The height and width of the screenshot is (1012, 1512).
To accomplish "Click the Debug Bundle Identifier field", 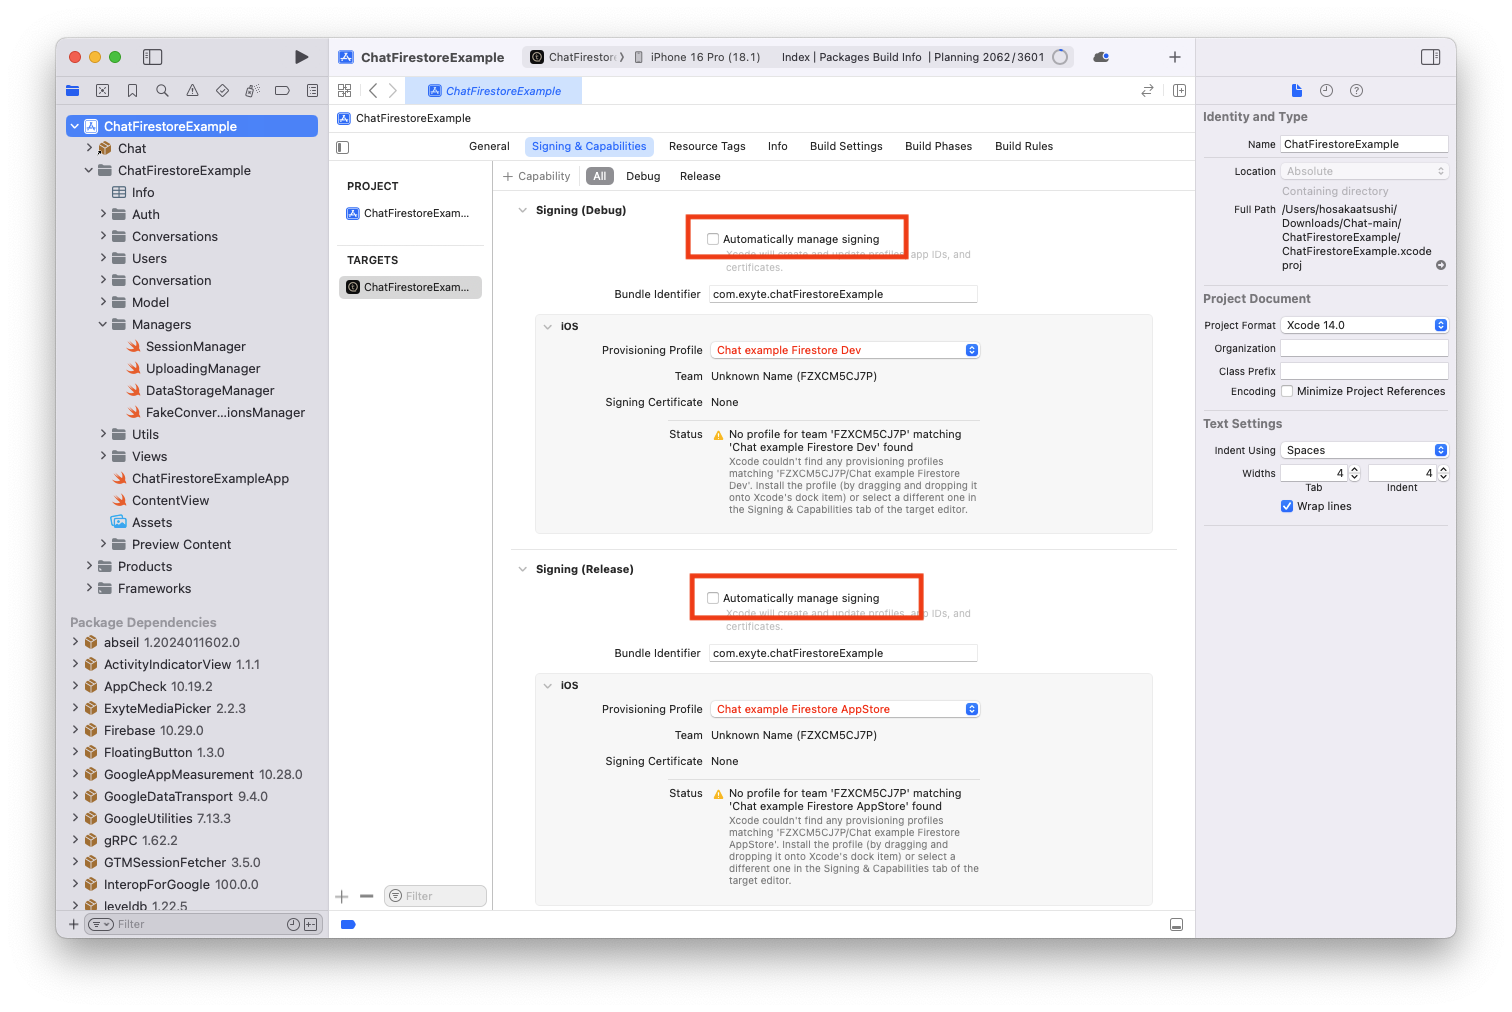I will 843,294.
